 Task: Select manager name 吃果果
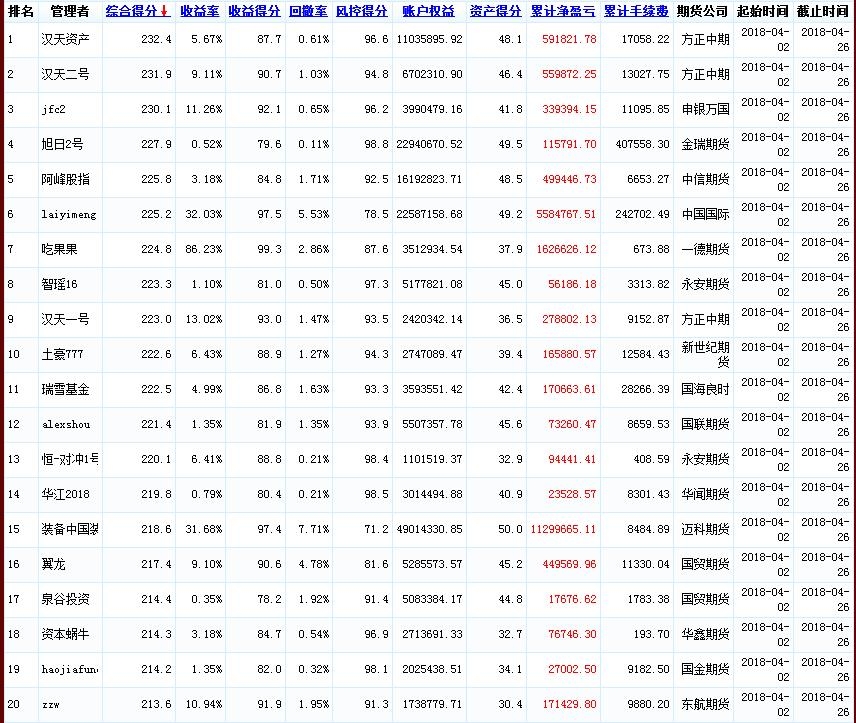60,249
